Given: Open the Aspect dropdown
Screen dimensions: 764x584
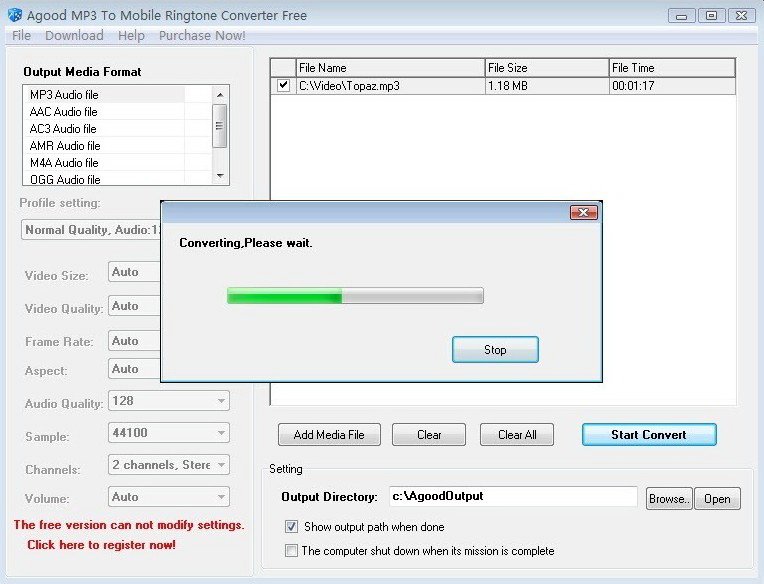Looking at the screenshot, I should (134, 369).
